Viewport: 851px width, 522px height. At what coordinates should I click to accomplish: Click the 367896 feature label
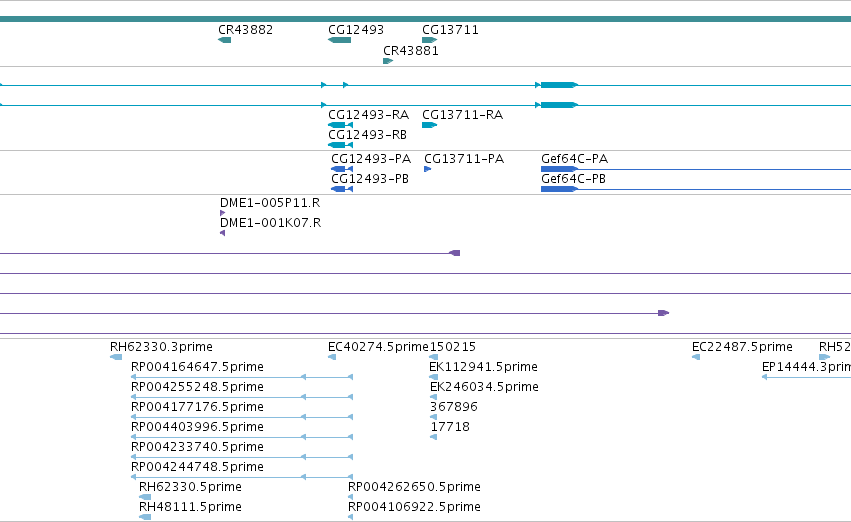pyautogui.click(x=454, y=406)
